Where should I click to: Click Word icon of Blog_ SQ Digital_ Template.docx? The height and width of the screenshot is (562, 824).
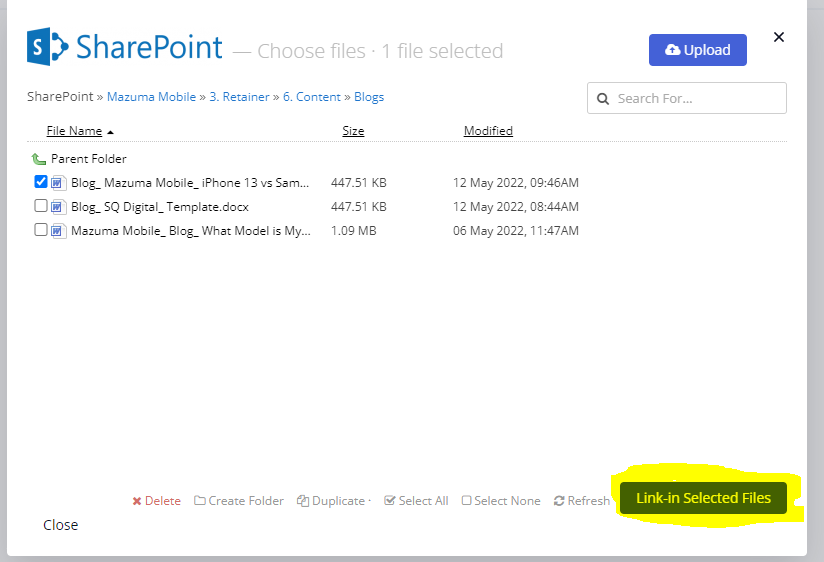pyautogui.click(x=58, y=207)
